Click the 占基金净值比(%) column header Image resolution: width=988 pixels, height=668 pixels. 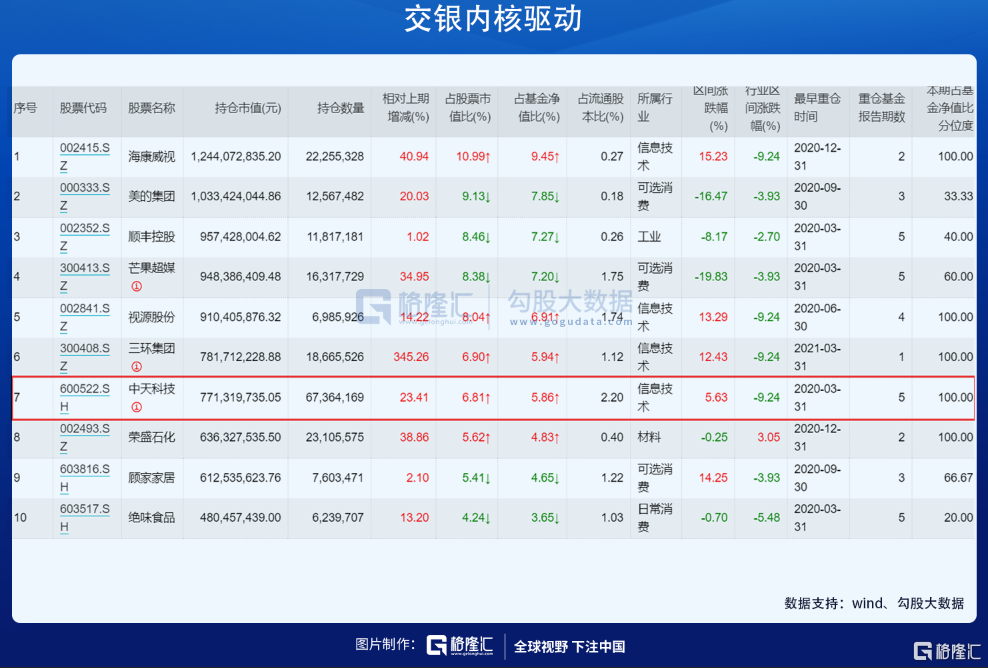[536, 108]
